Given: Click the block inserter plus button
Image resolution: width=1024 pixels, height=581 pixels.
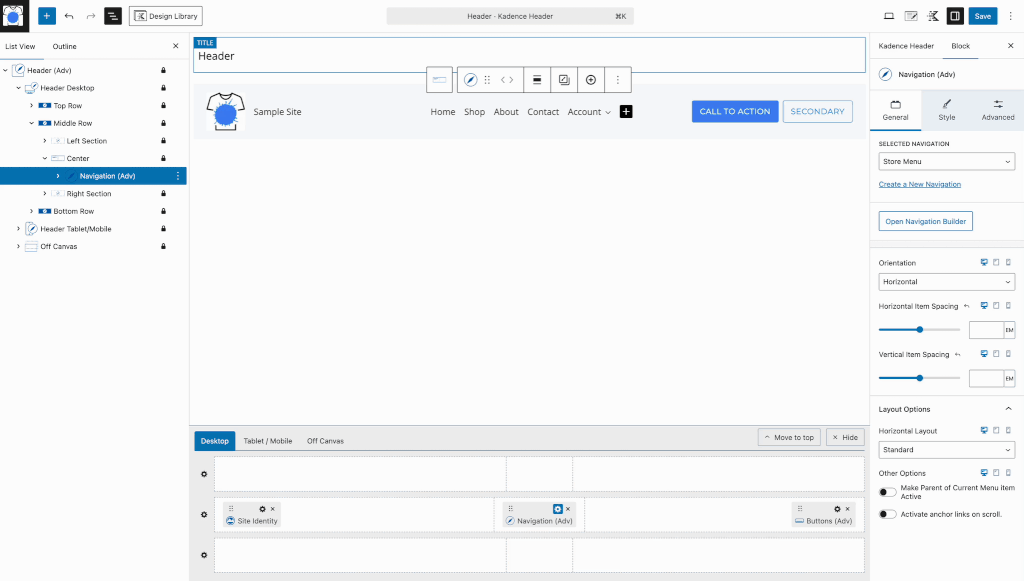Looking at the screenshot, I should 47,16.
